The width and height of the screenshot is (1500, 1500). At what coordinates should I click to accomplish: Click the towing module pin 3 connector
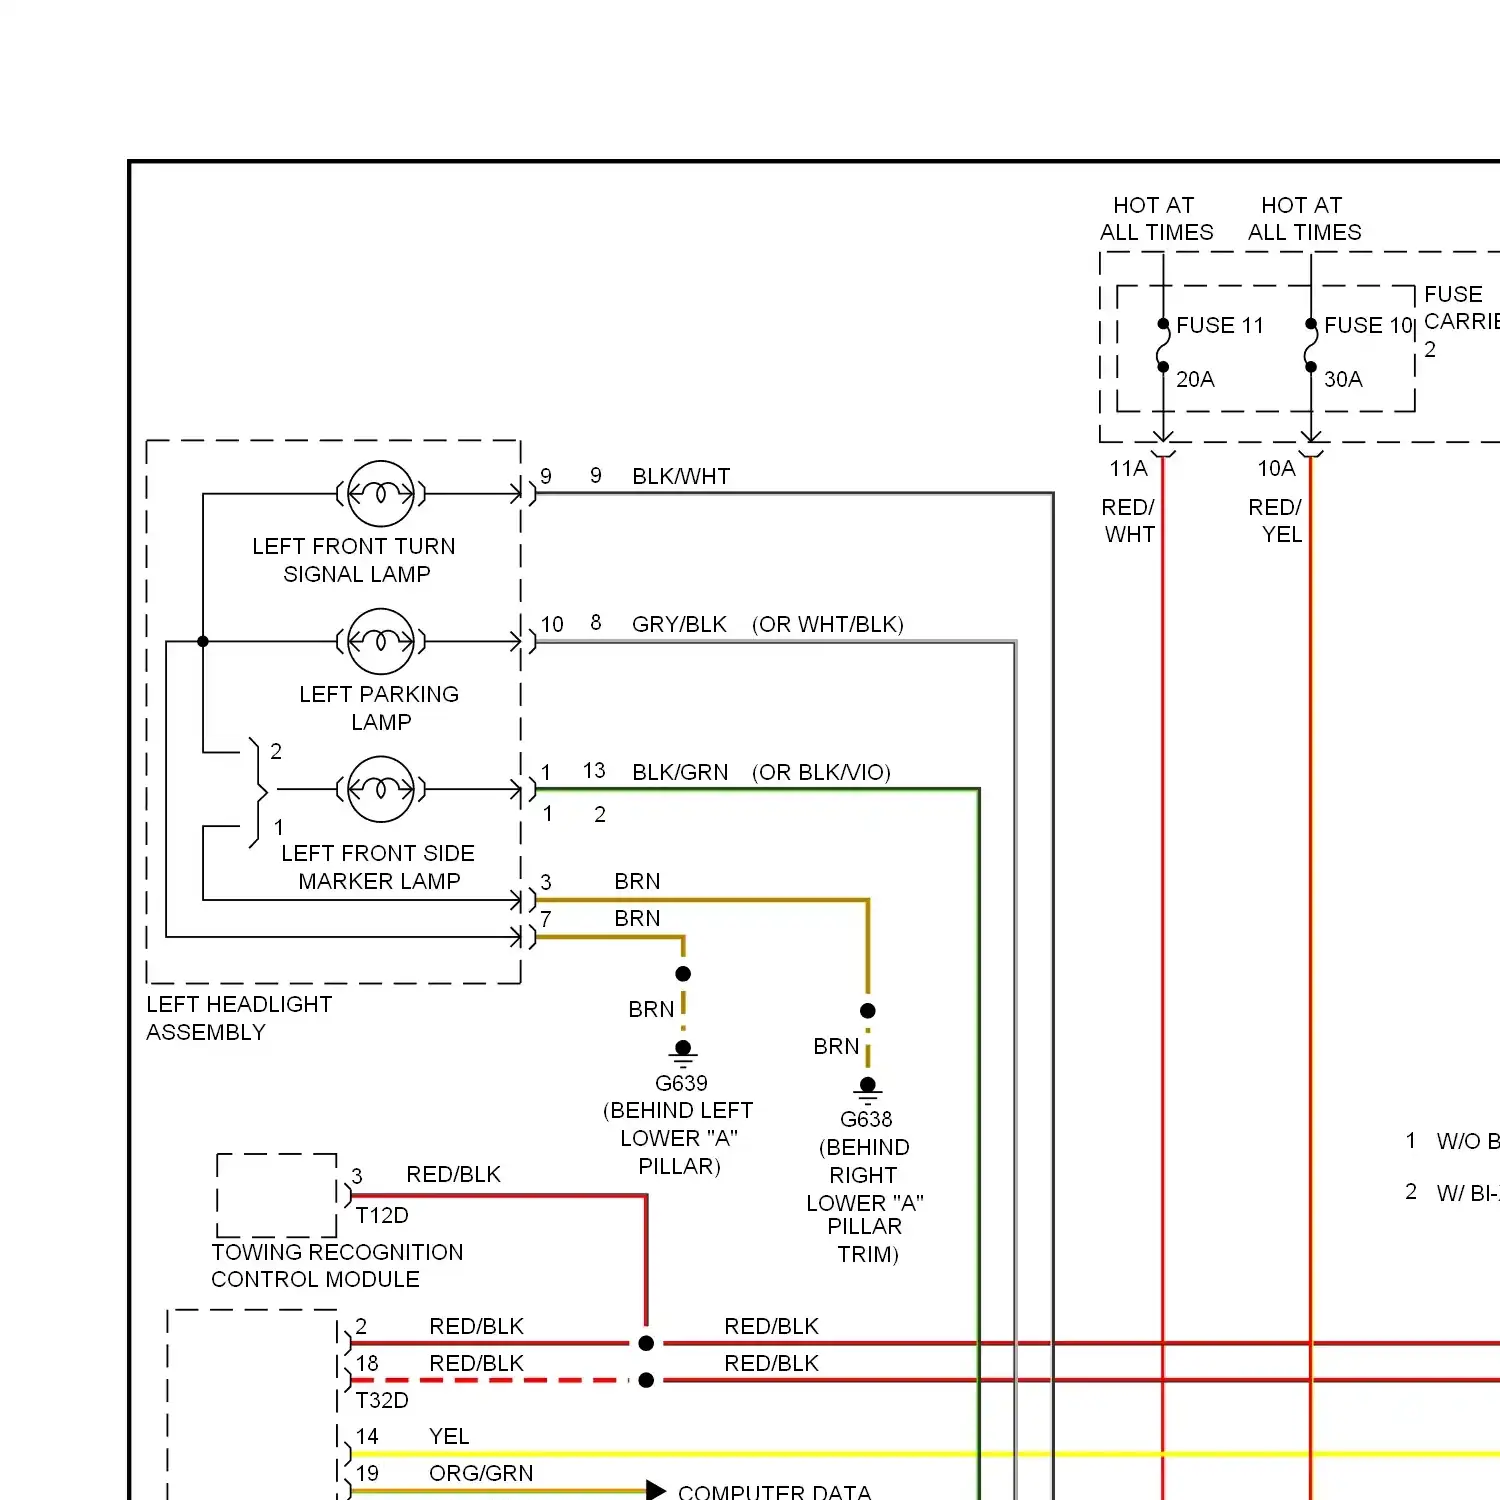347,1195
